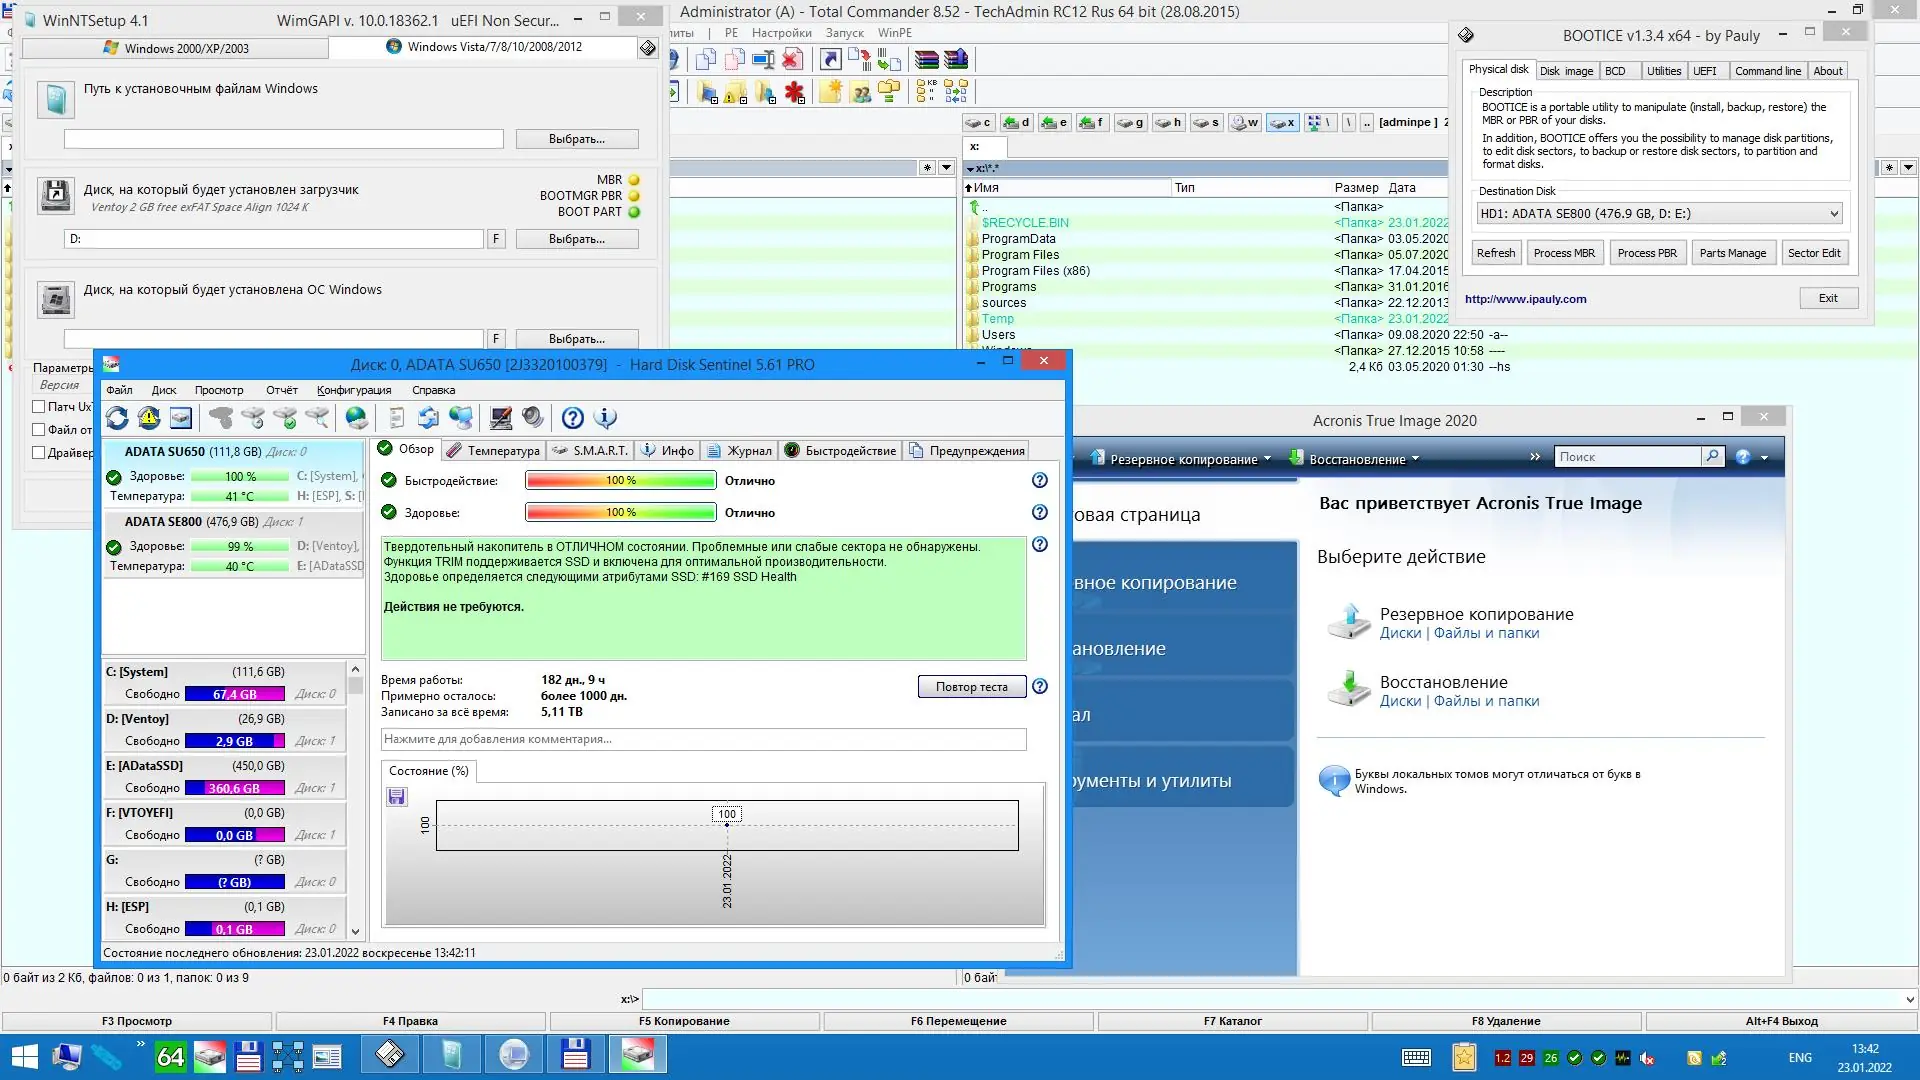Toggle the Патч Ux checkbox

coord(39,407)
